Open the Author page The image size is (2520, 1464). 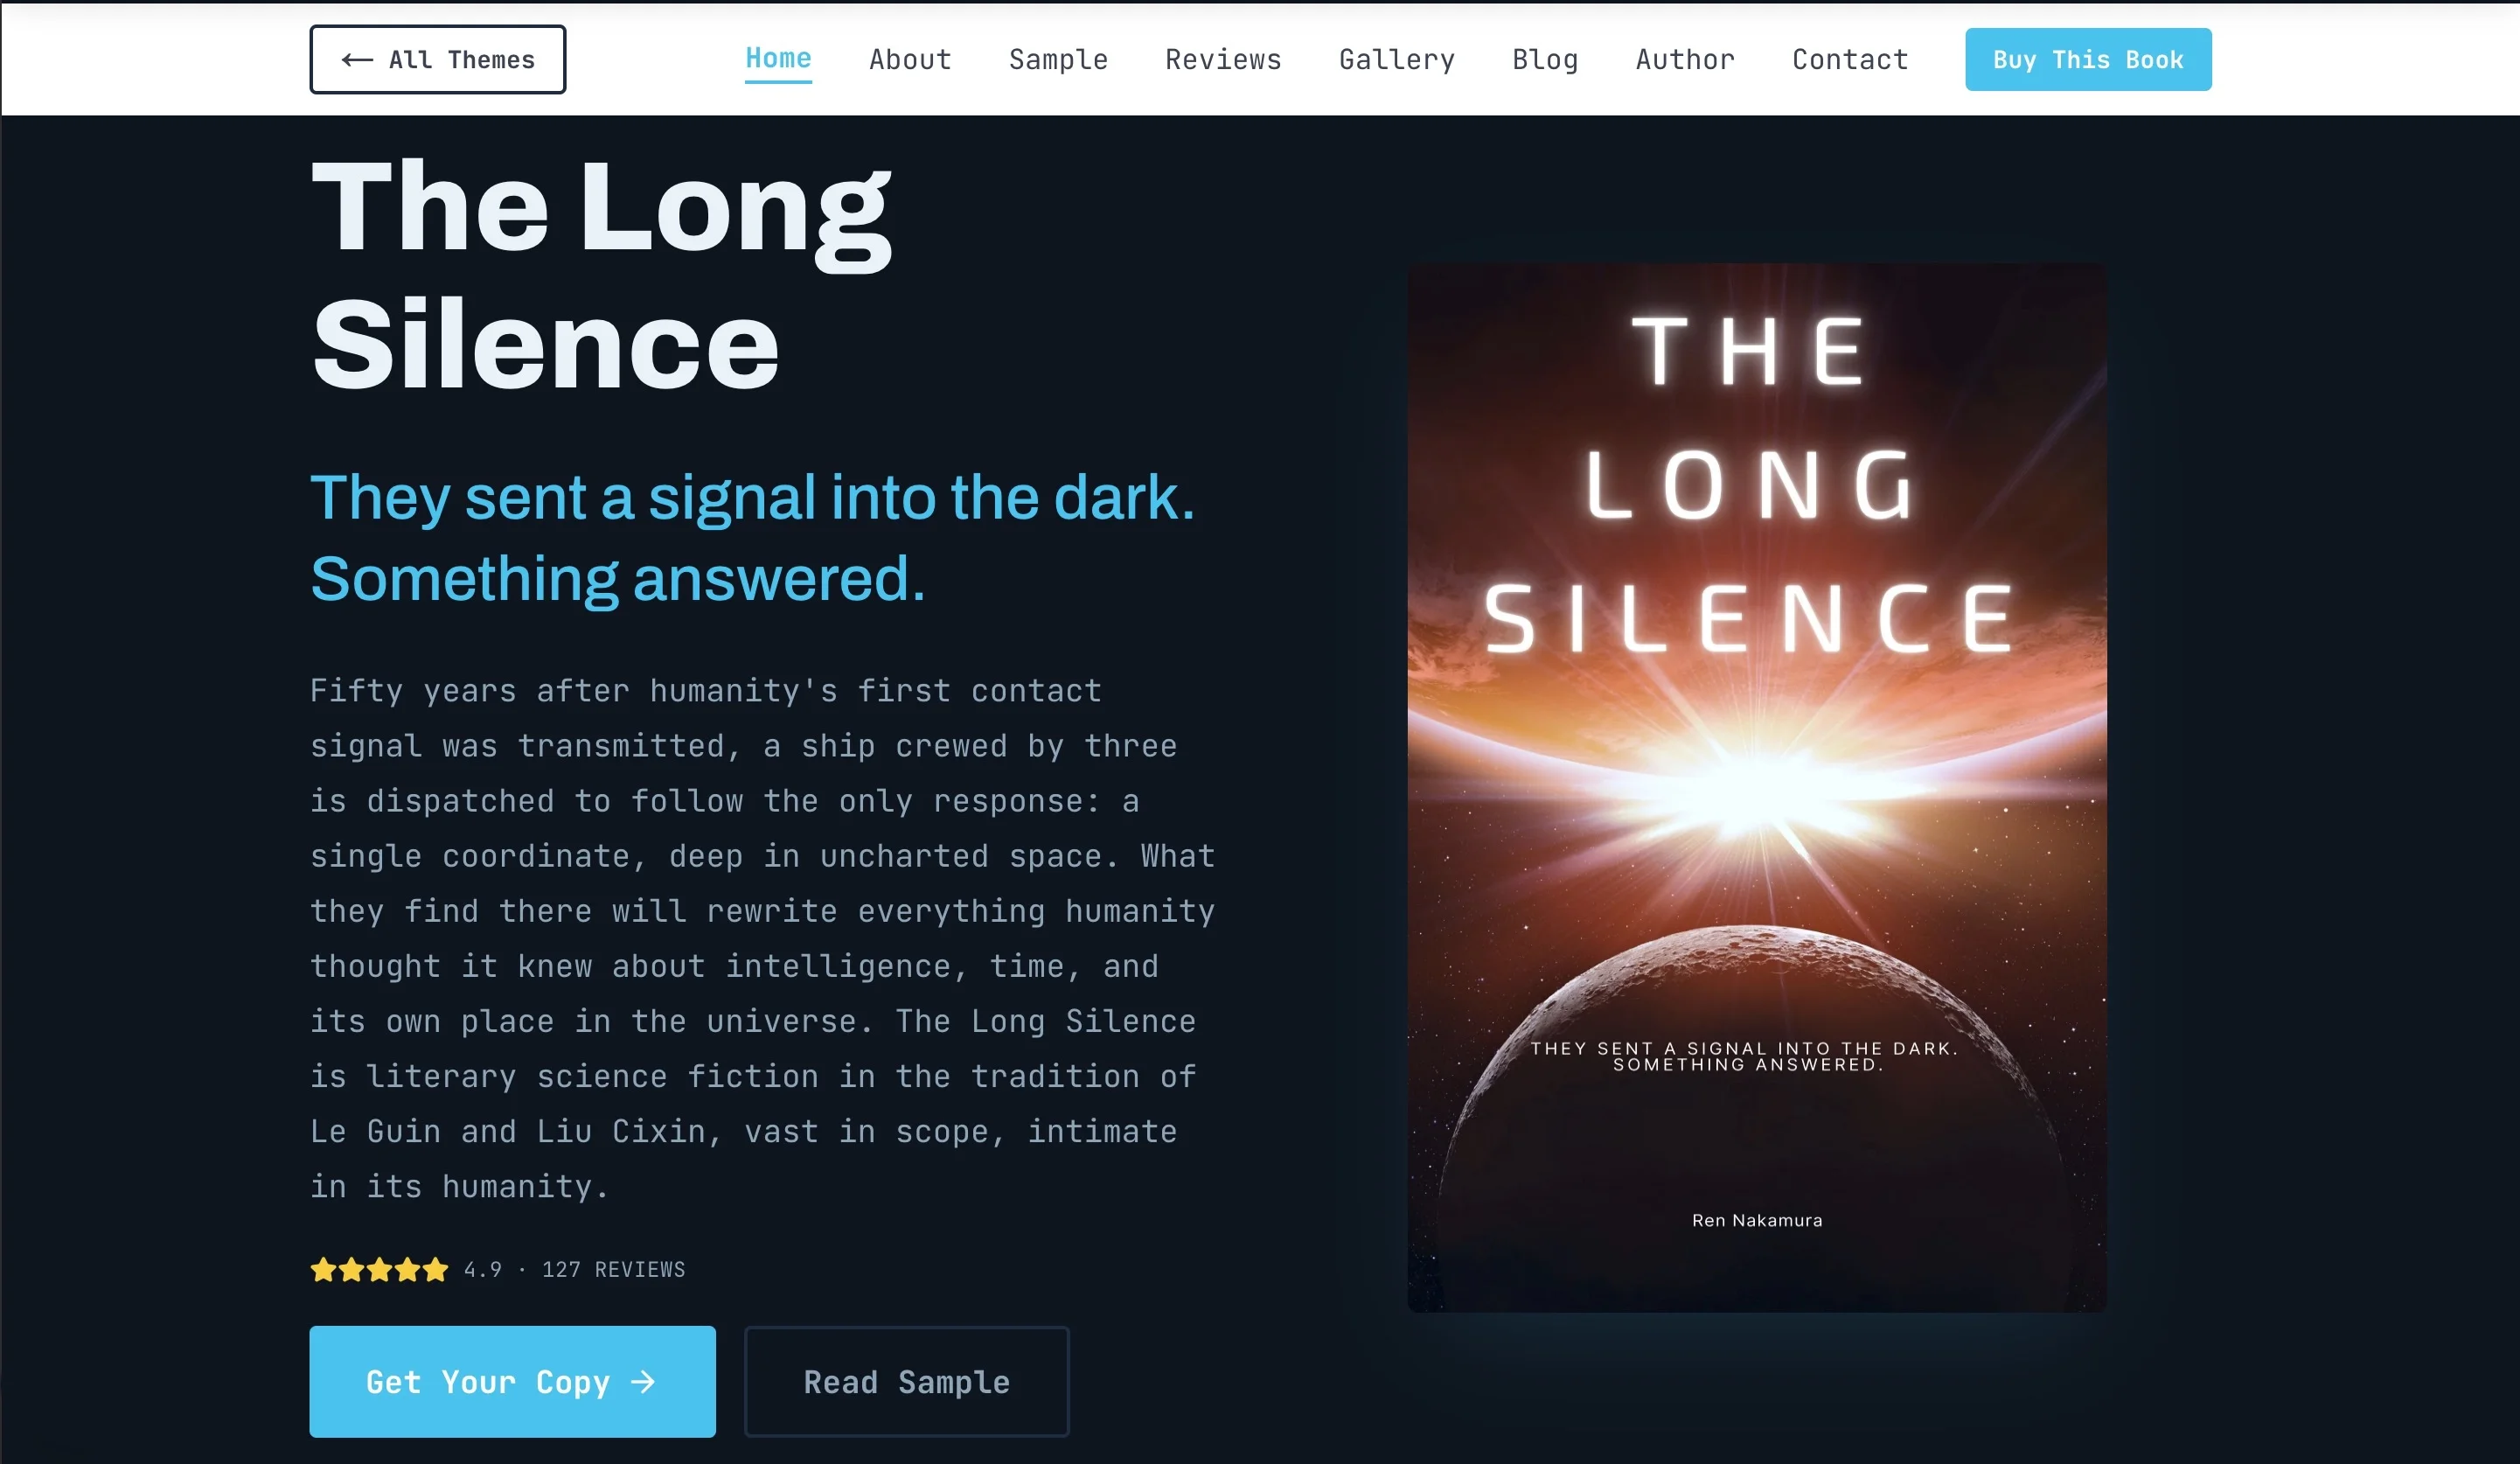click(1685, 60)
